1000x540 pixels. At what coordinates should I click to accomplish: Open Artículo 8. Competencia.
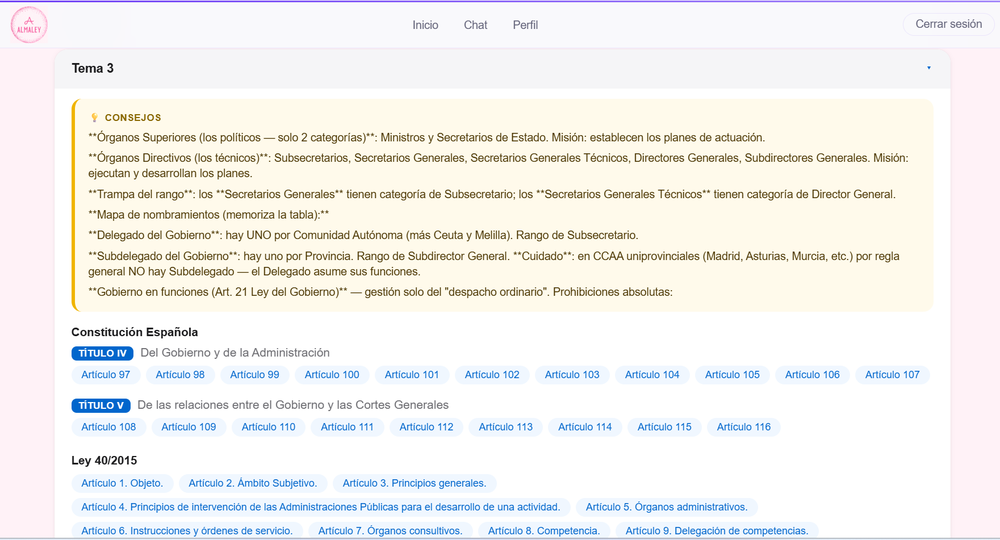pyautogui.click(x=544, y=531)
